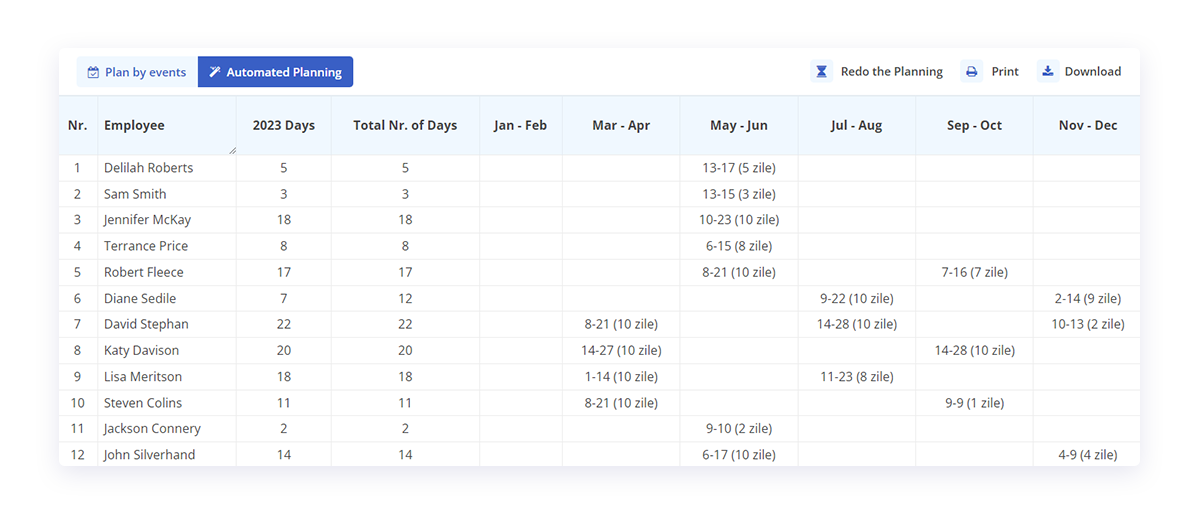Select employee Delilah Roberts
The height and width of the screenshot is (516, 1200).
click(149, 168)
